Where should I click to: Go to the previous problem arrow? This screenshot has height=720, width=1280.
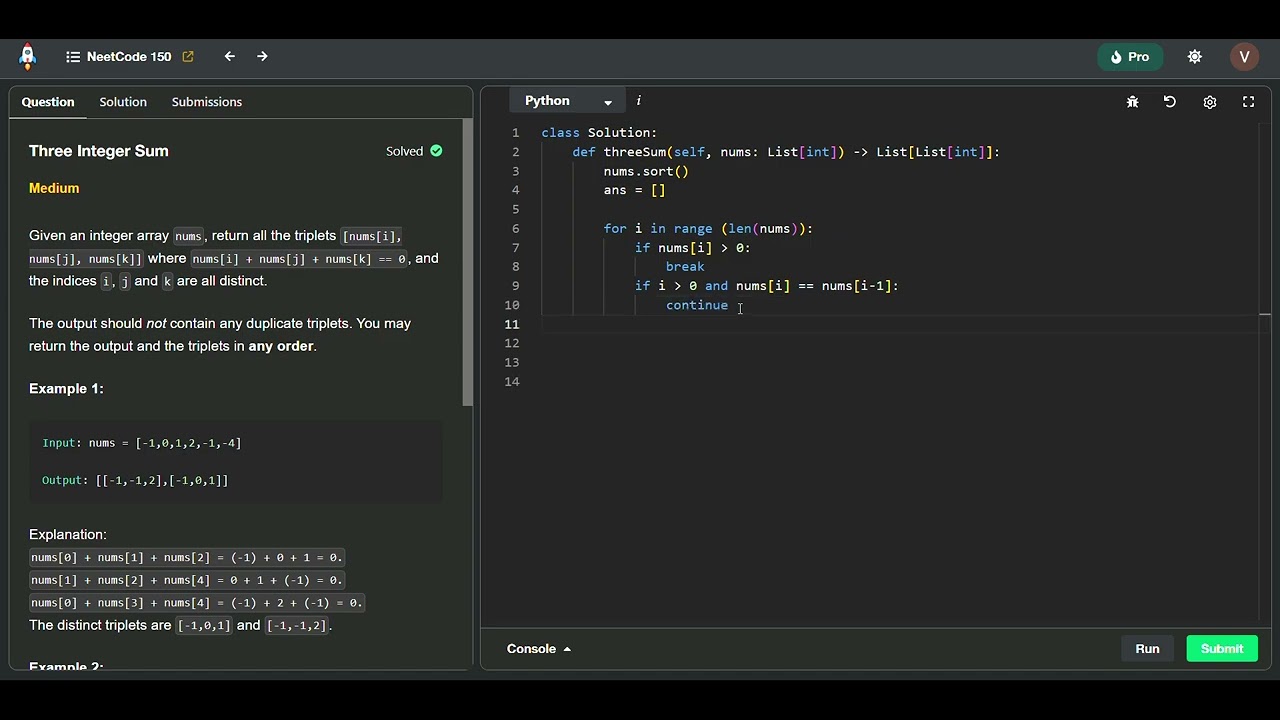(230, 57)
